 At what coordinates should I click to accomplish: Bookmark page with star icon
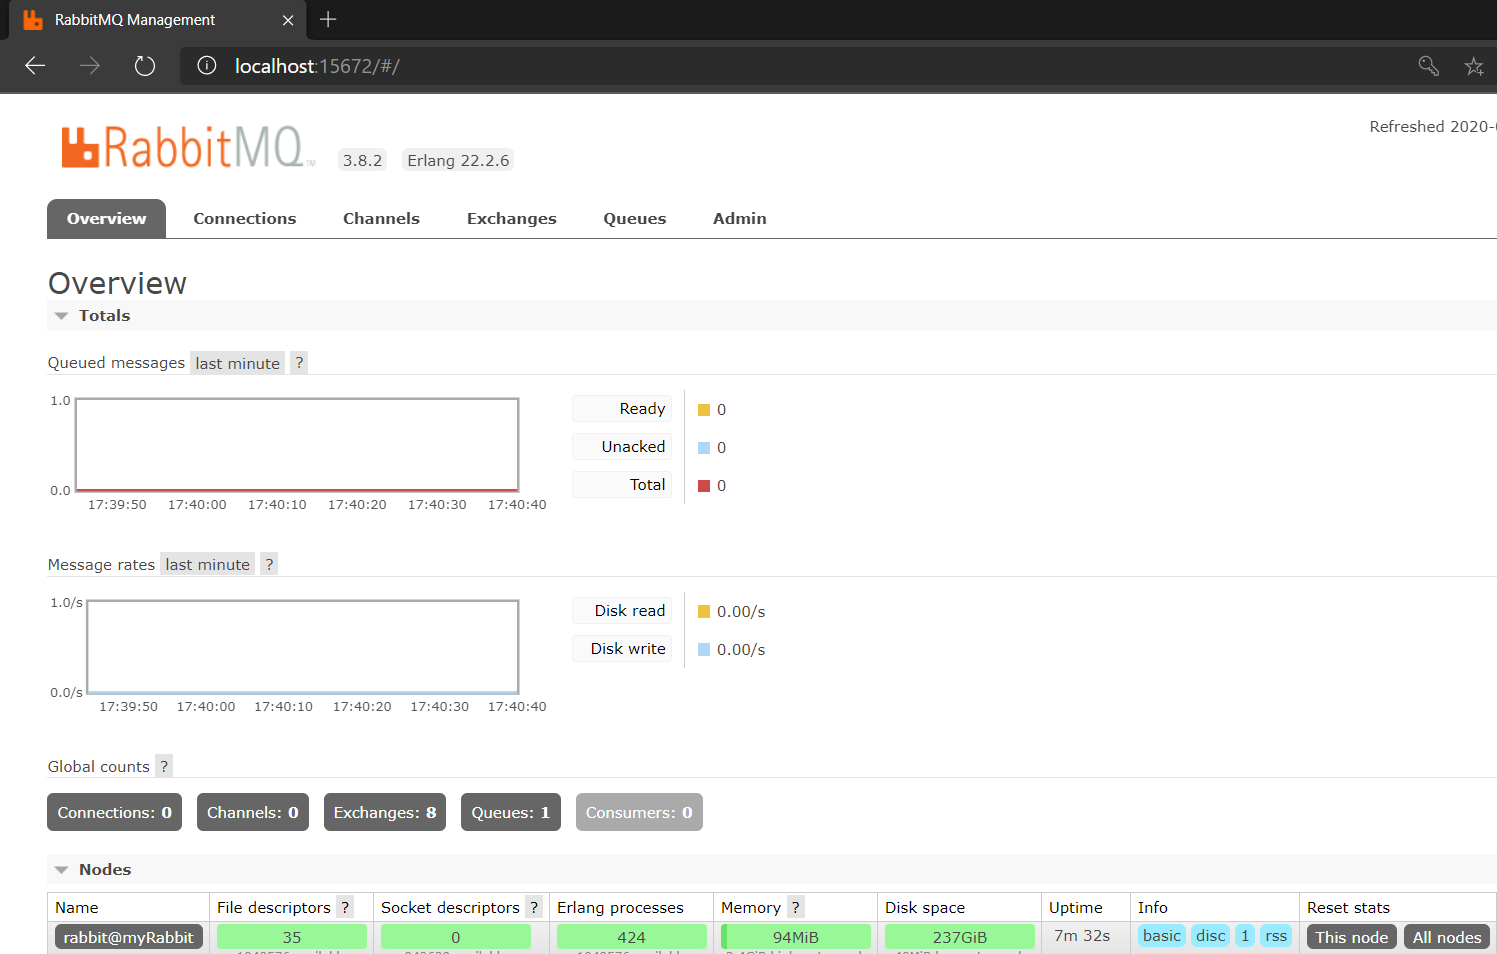(1474, 66)
